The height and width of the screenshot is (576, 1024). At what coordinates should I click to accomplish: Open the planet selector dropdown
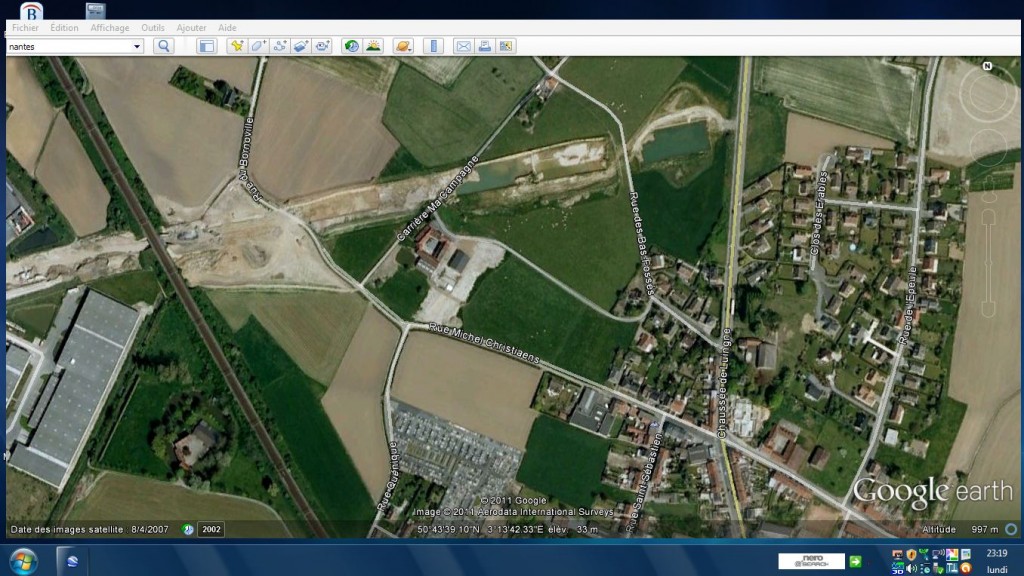coord(402,46)
